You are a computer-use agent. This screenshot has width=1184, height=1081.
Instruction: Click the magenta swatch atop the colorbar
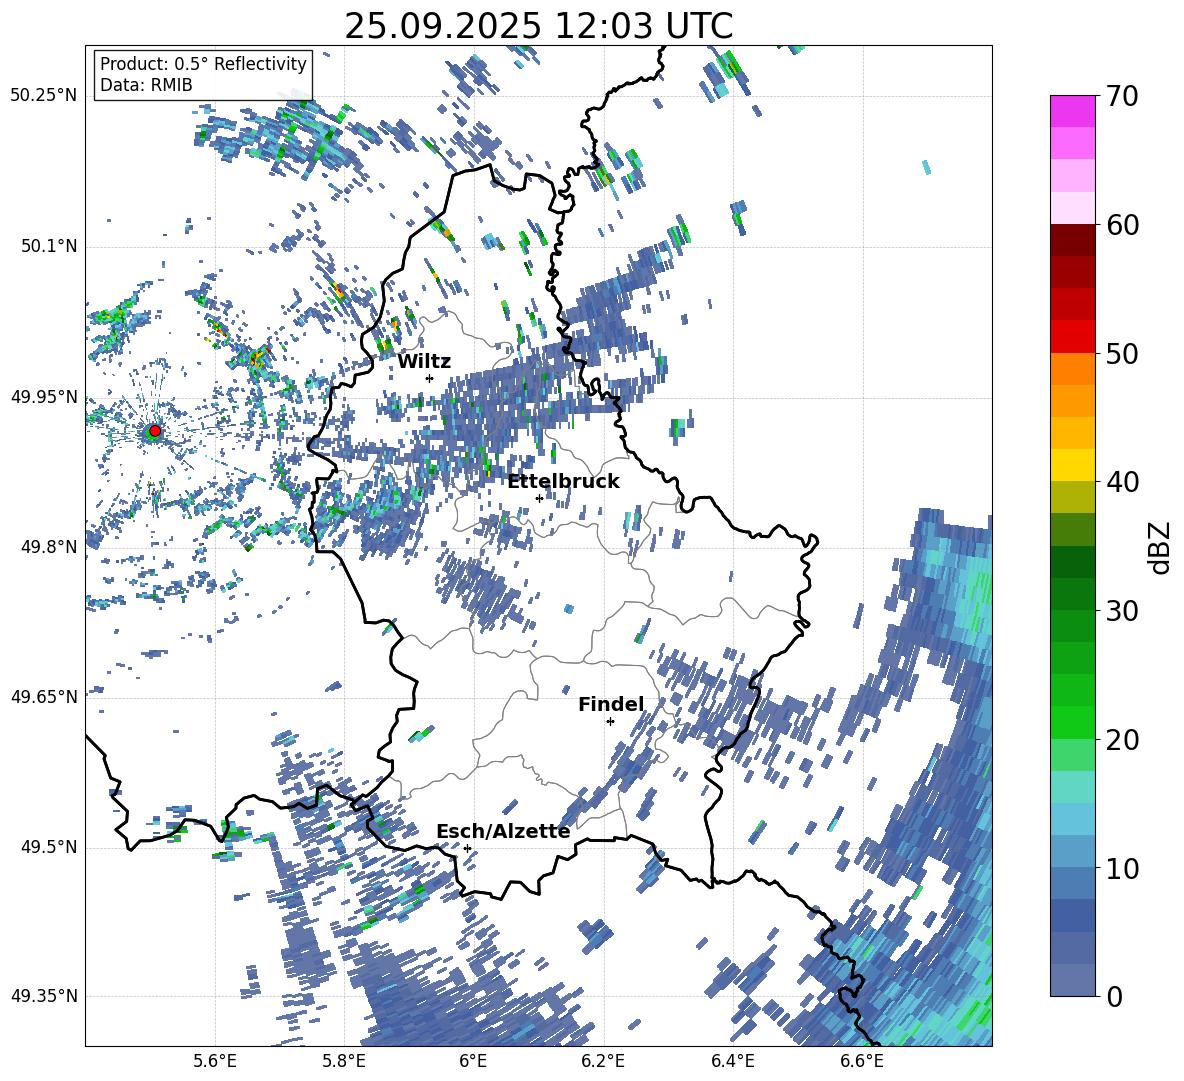(x=1072, y=111)
